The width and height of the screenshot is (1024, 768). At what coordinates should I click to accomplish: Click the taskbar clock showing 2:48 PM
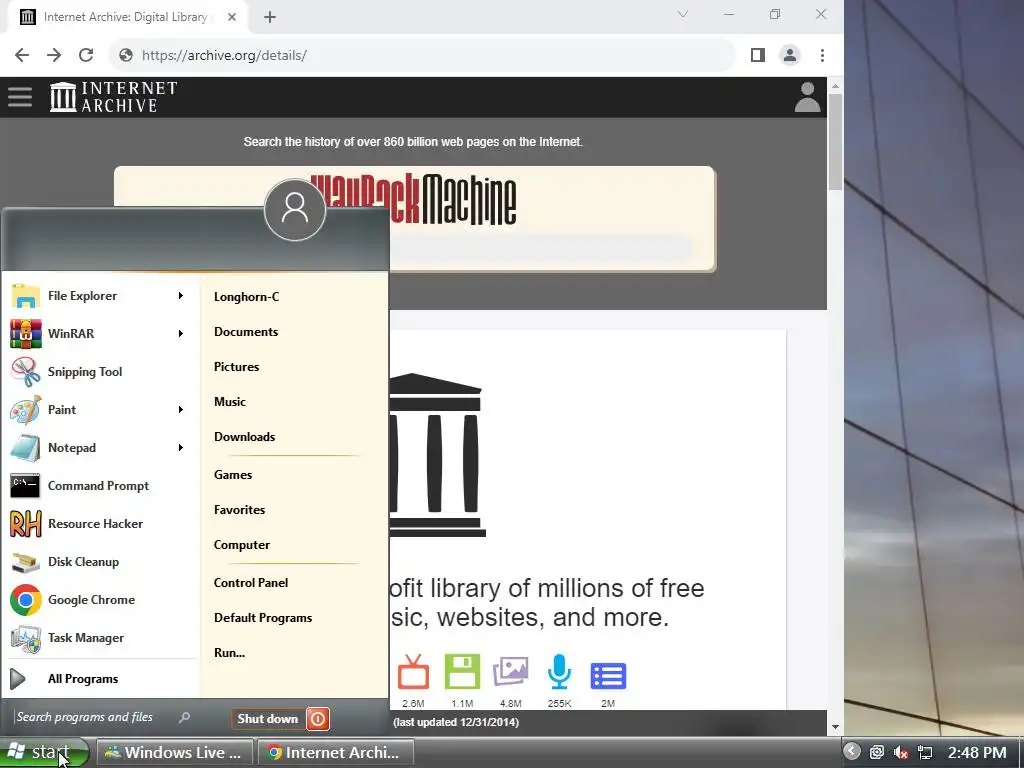pos(976,752)
